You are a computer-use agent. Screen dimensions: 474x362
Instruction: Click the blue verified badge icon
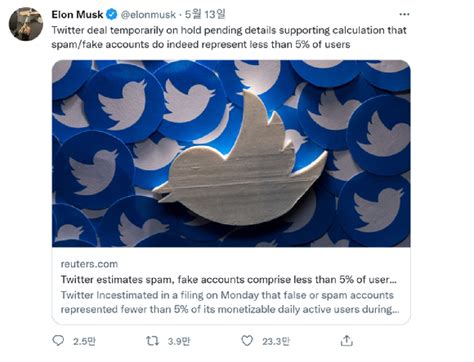(112, 15)
